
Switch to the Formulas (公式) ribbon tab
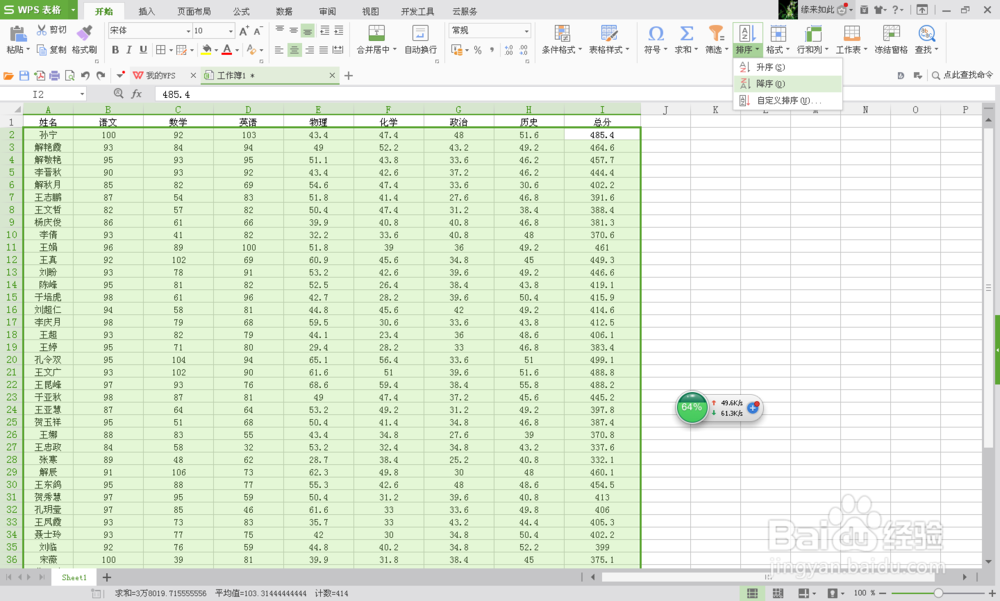pyautogui.click(x=241, y=11)
